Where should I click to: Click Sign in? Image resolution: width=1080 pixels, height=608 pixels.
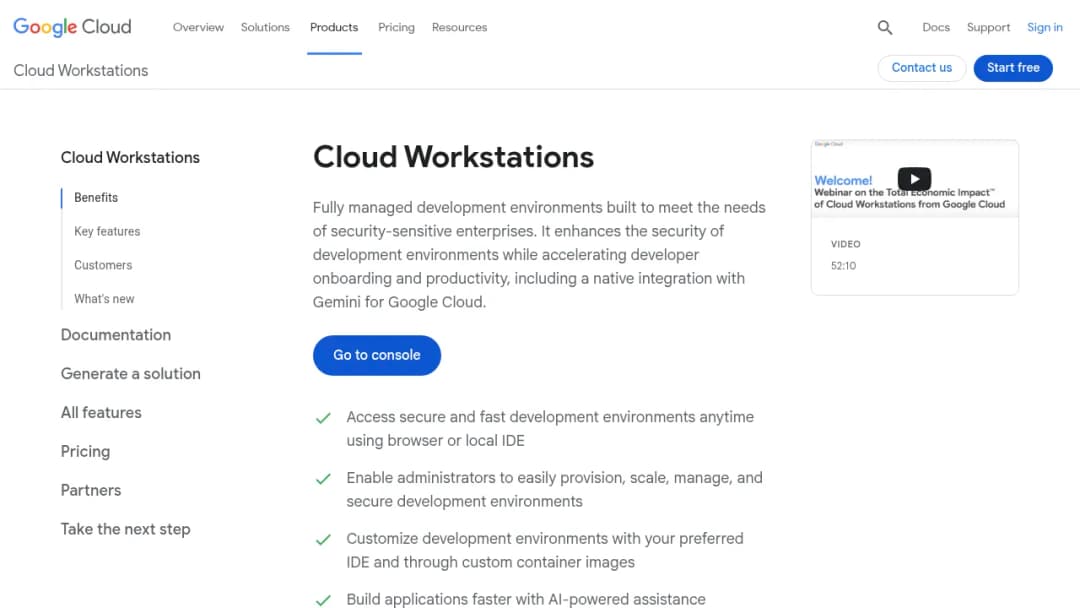pos(1045,28)
